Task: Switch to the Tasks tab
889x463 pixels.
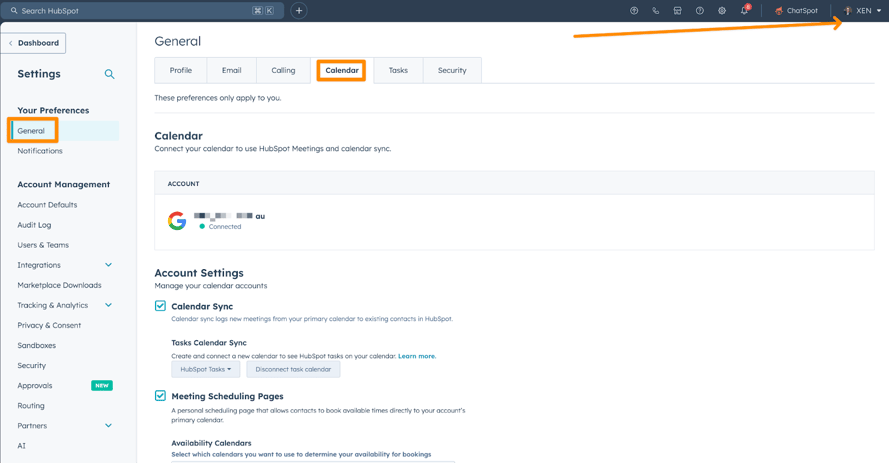Action: click(398, 70)
